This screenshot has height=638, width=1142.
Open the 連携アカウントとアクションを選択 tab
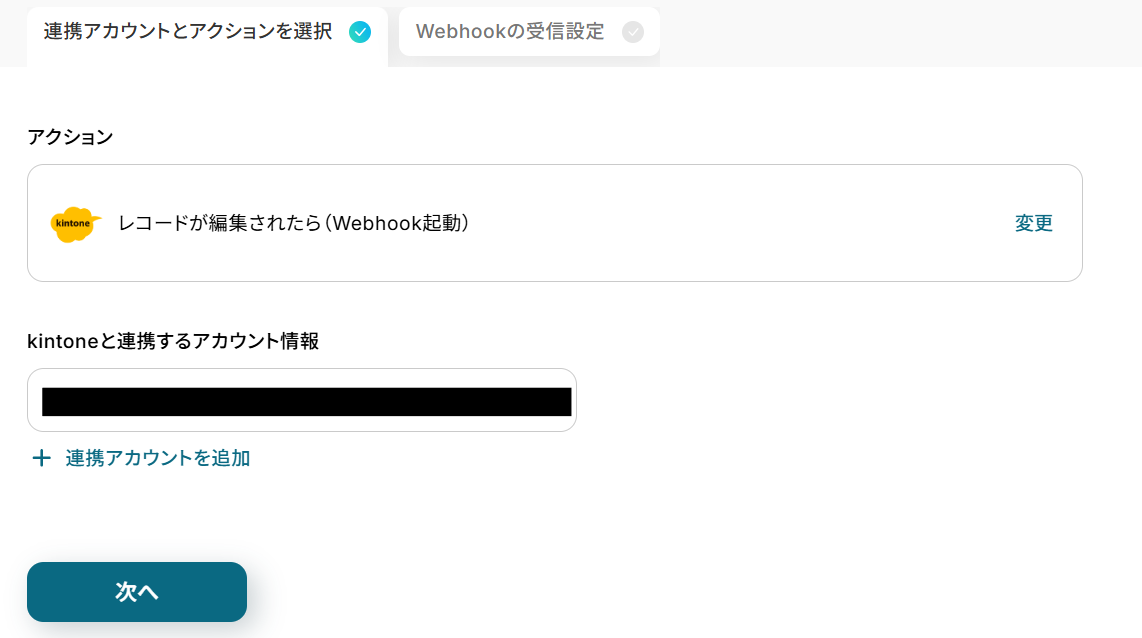point(208,34)
